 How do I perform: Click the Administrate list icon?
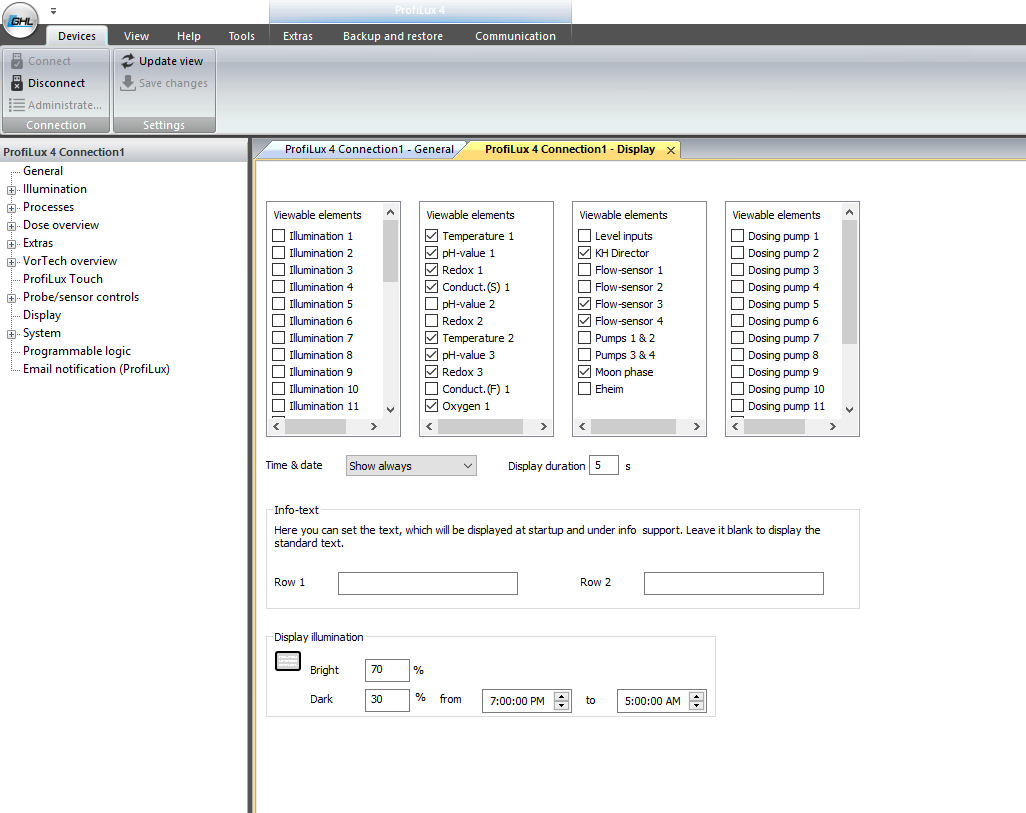point(17,105)
